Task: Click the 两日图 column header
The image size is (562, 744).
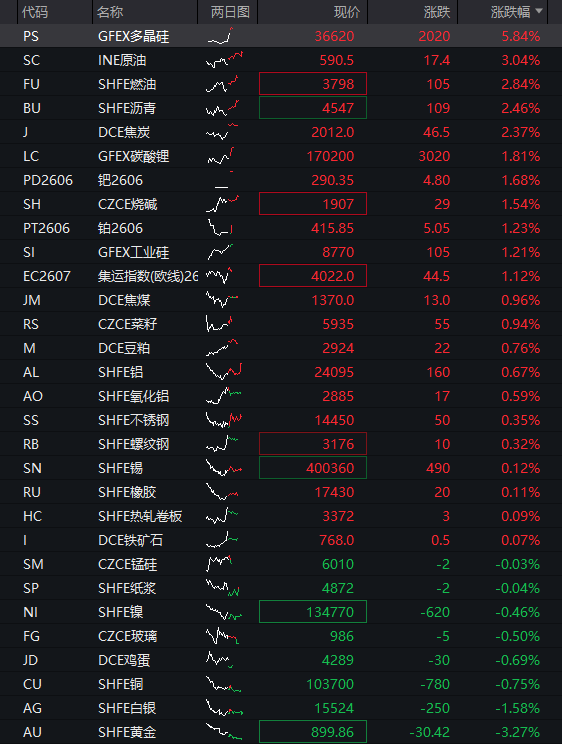Action: point(230,12)
